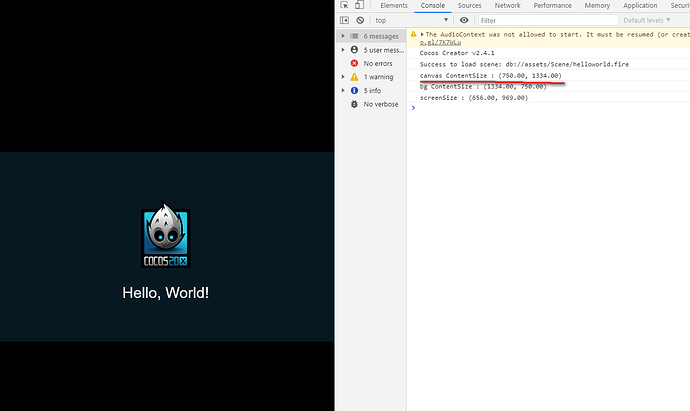Expand the 6 messages group
The width and height of the screenshot is (690, 411).
(x=343, y=36)
